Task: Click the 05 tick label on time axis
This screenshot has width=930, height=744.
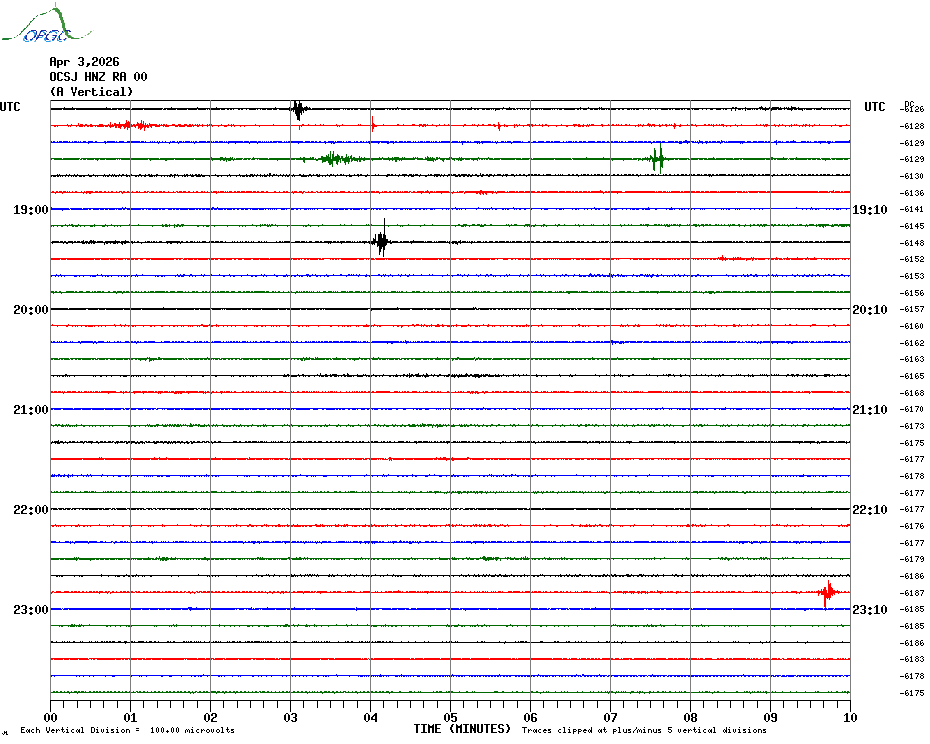Action: pos(450,717)
